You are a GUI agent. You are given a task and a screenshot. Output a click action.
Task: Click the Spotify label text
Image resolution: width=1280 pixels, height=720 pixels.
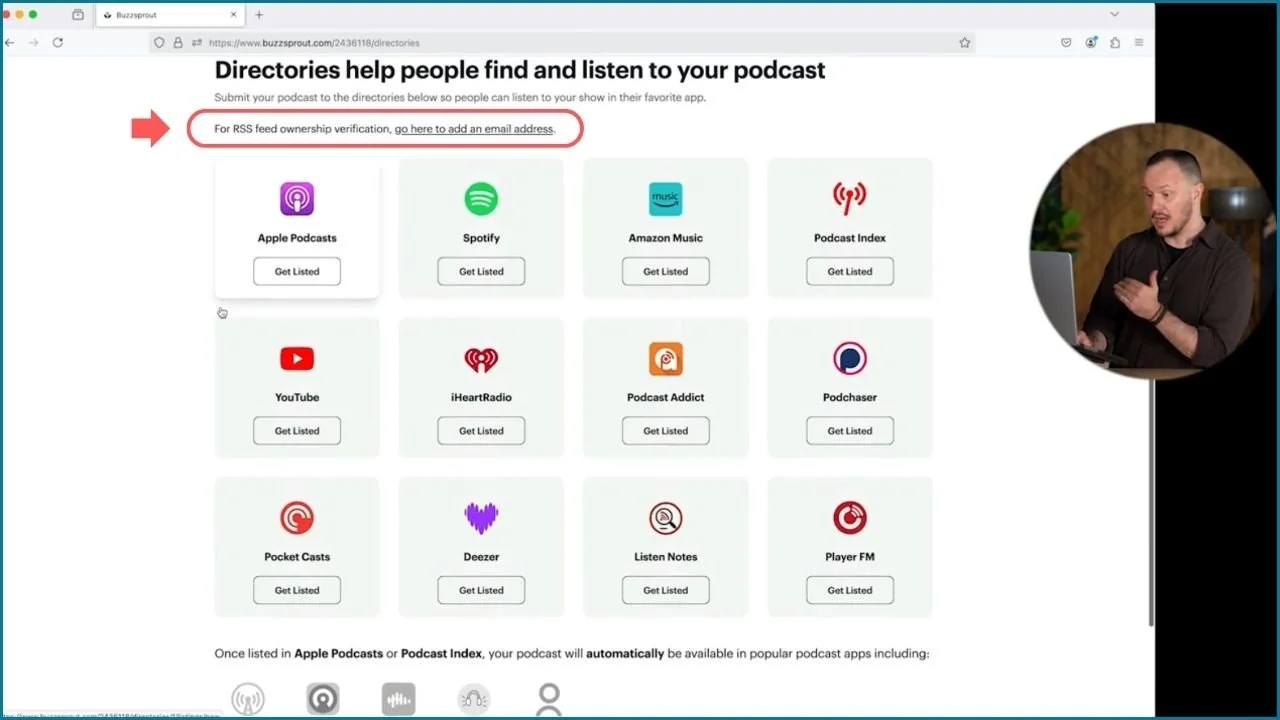[481, 238]
